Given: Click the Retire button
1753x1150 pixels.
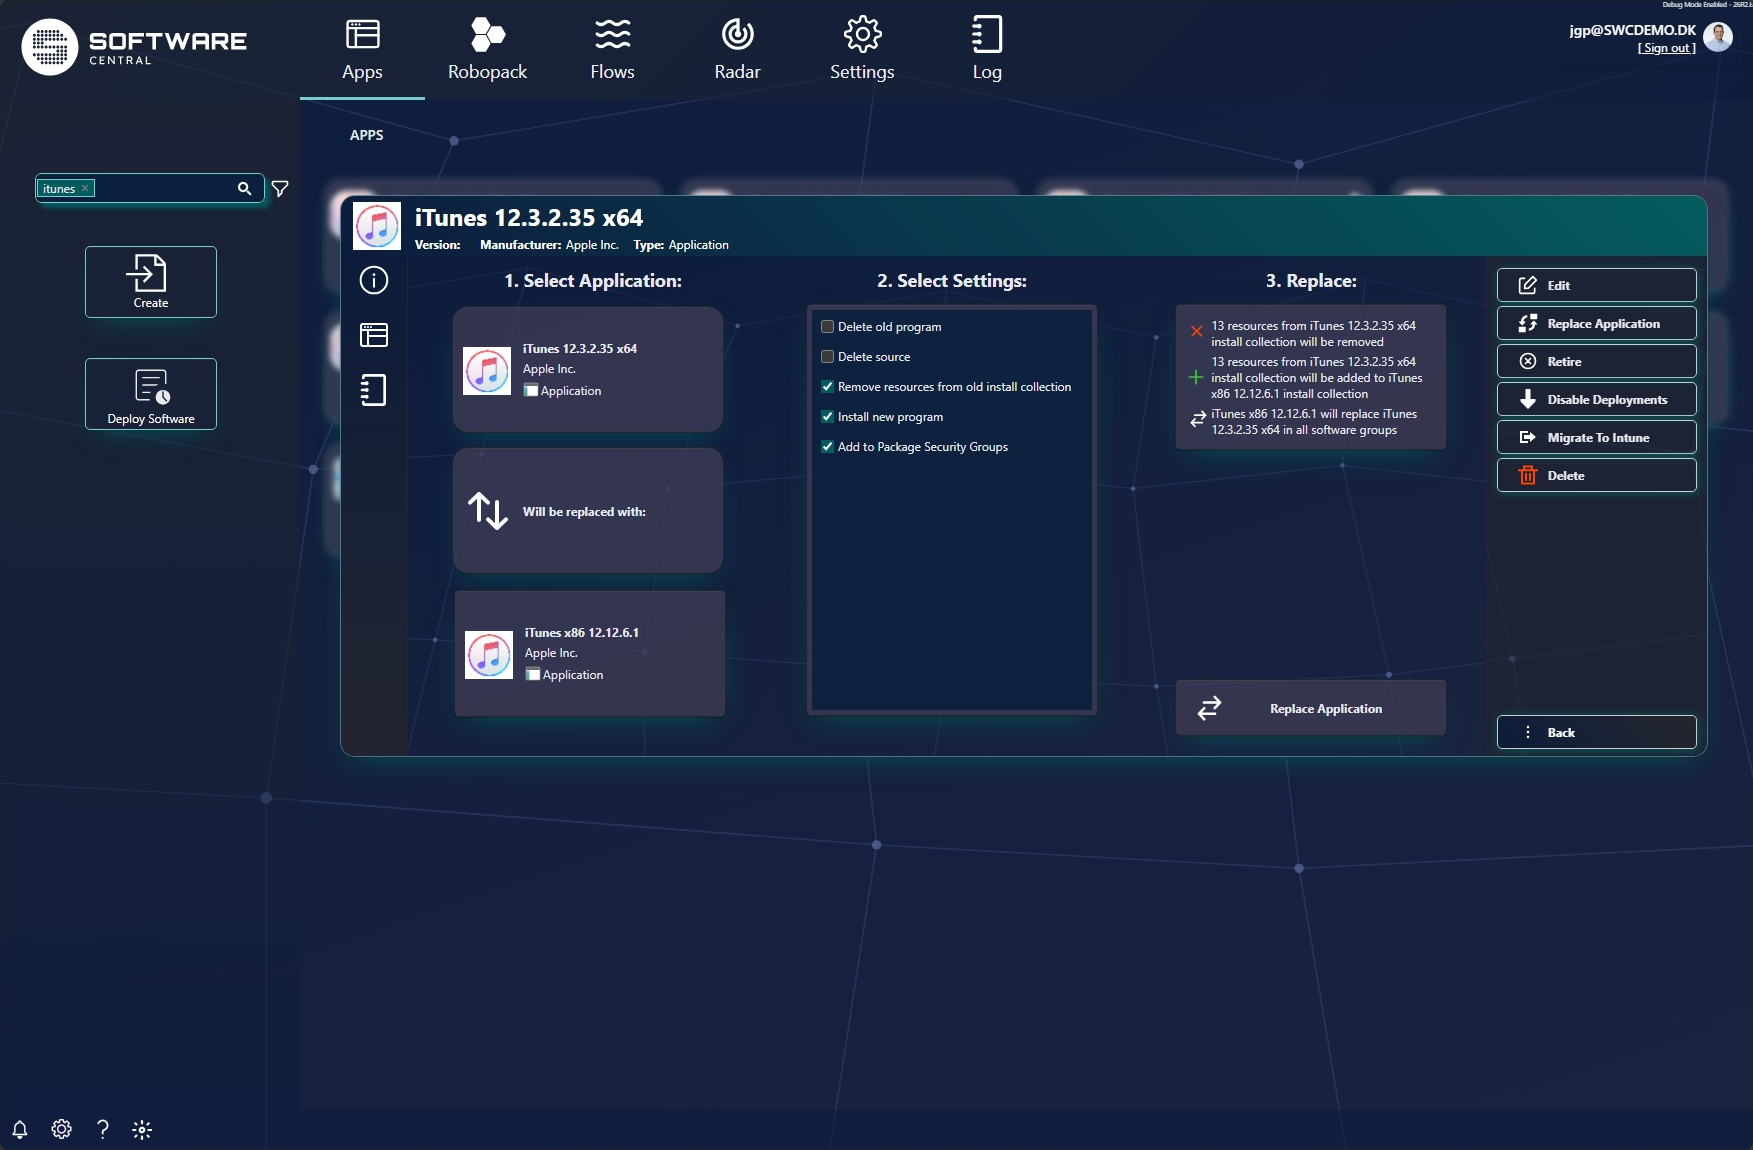Looking at the screenshot, I should click(1597, 361).
